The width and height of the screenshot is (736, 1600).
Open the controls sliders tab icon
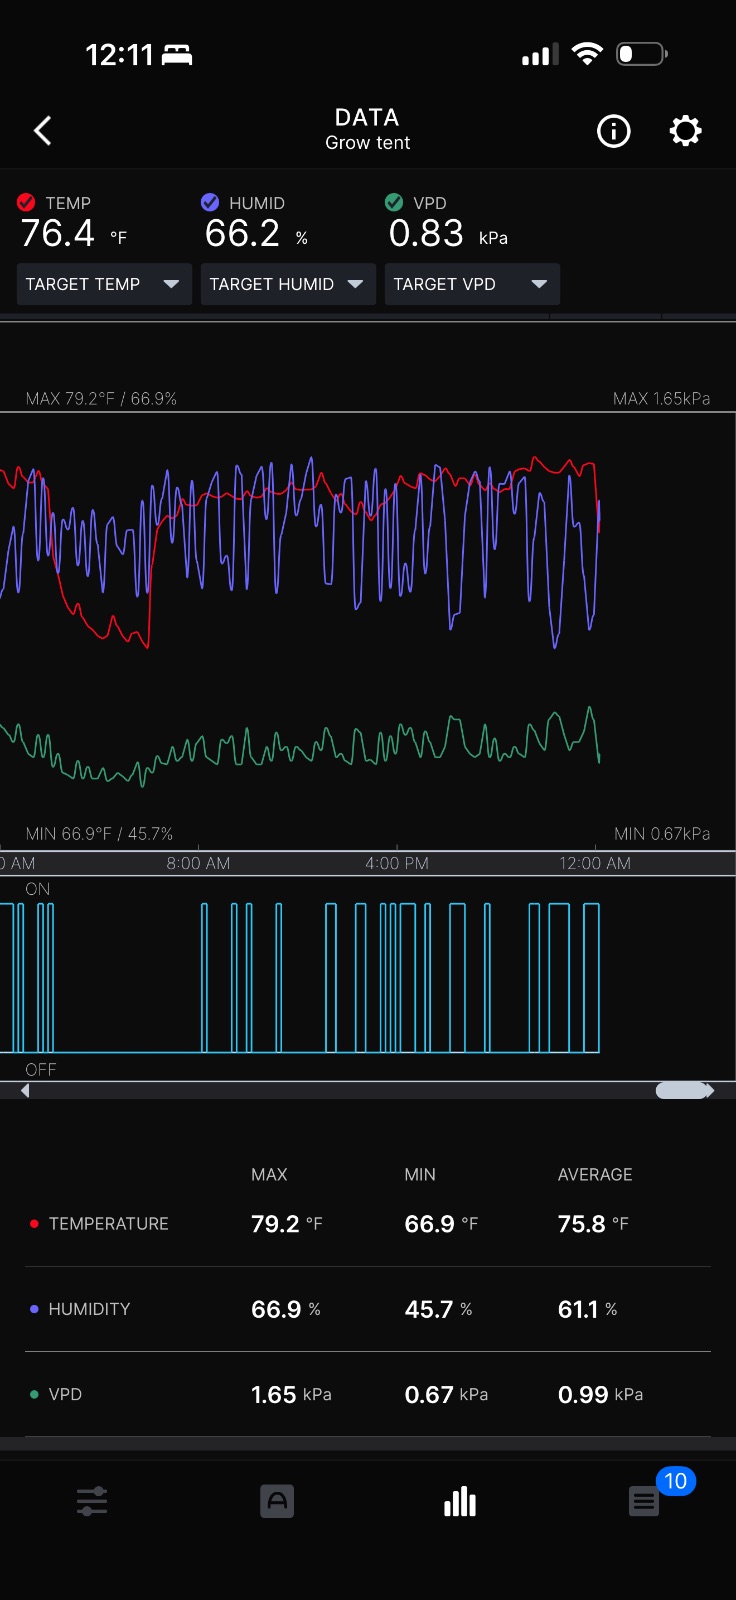pyautogui.click(x=92, y=1501)
